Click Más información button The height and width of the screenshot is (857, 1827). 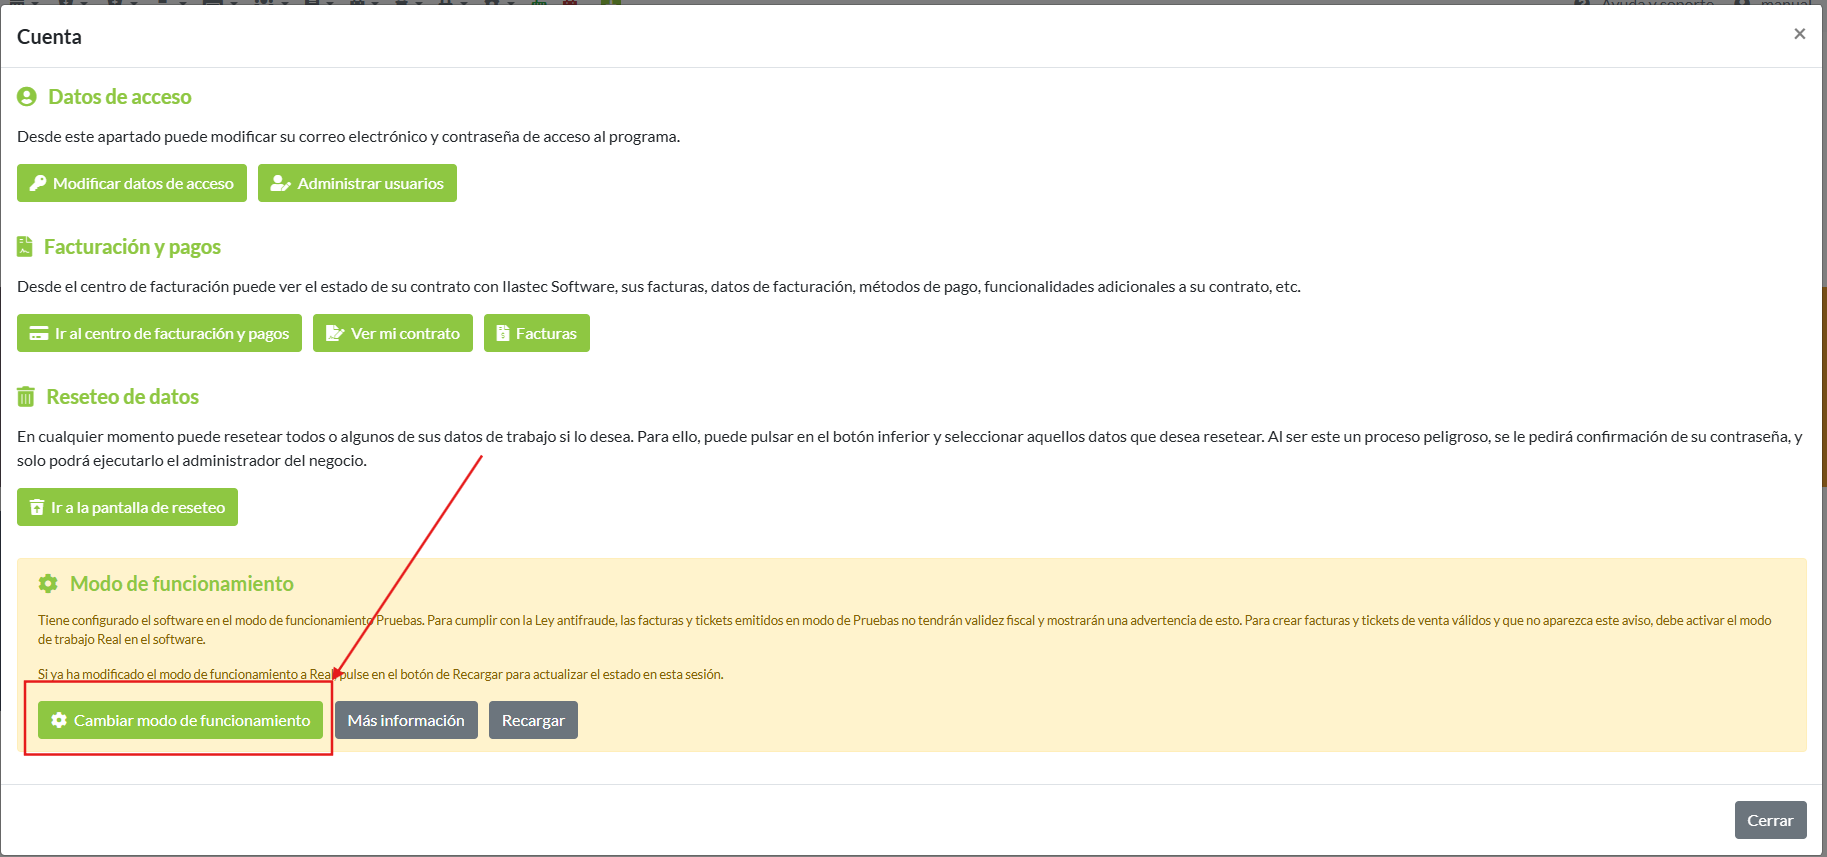(406, 720)
